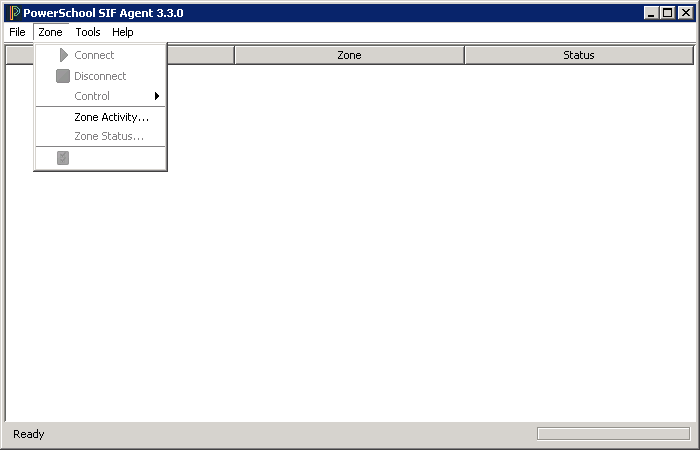Open the Help menu

pos(123,32)
